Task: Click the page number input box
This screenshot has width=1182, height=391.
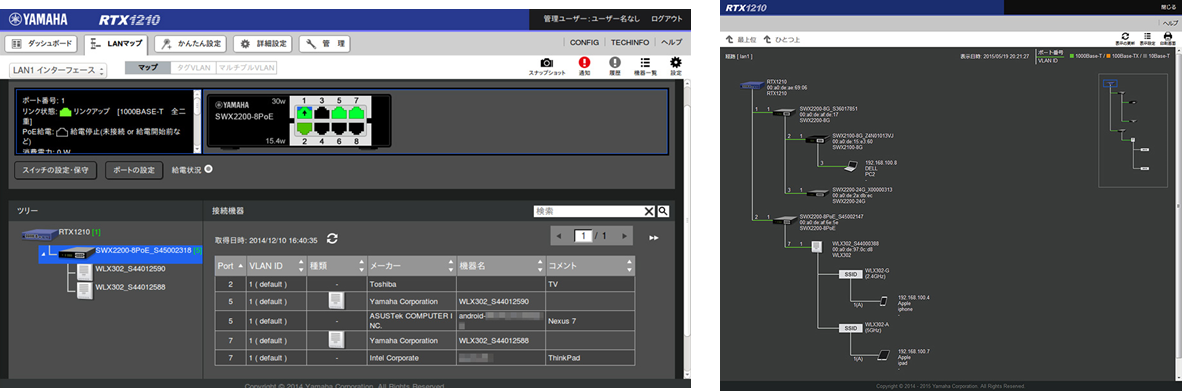Action: 583,237
